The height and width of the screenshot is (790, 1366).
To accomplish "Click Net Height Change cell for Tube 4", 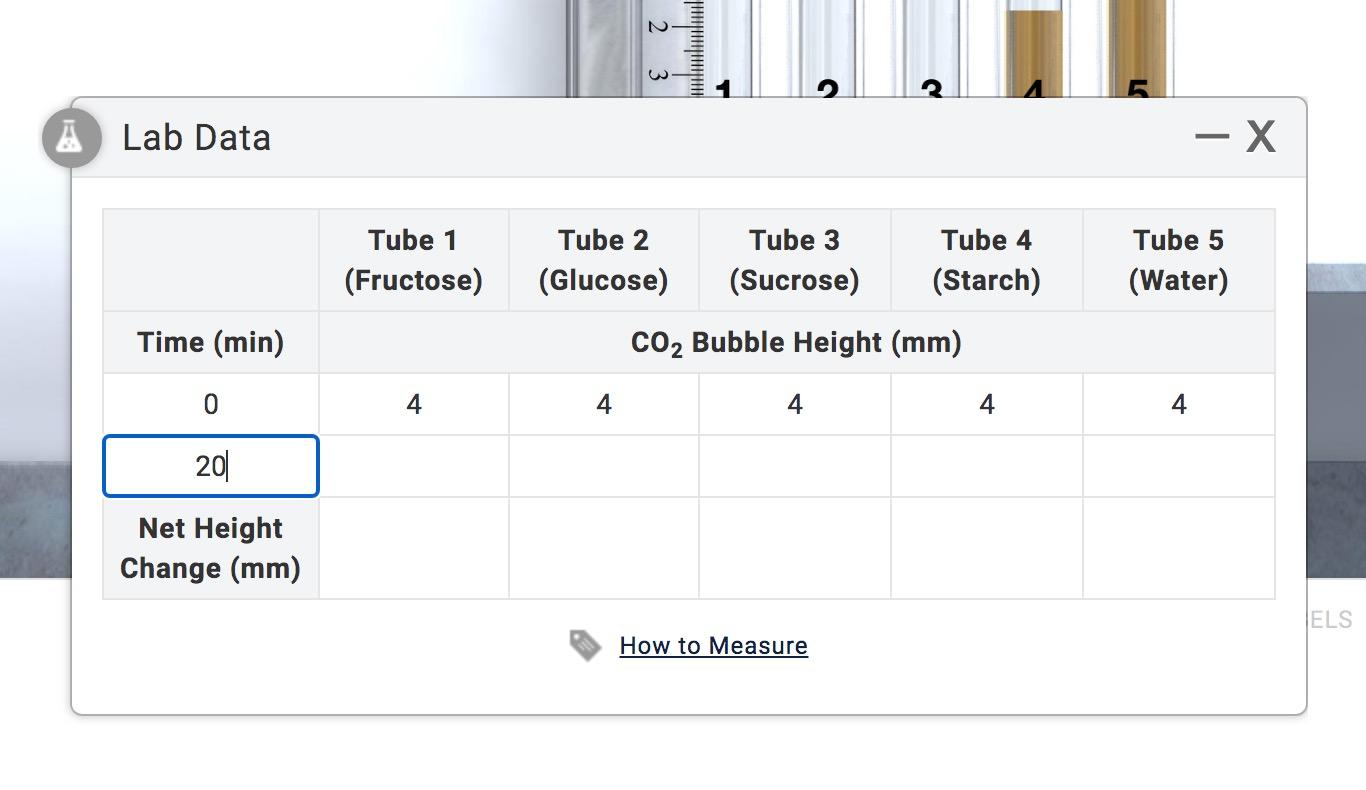I will 987,548.
